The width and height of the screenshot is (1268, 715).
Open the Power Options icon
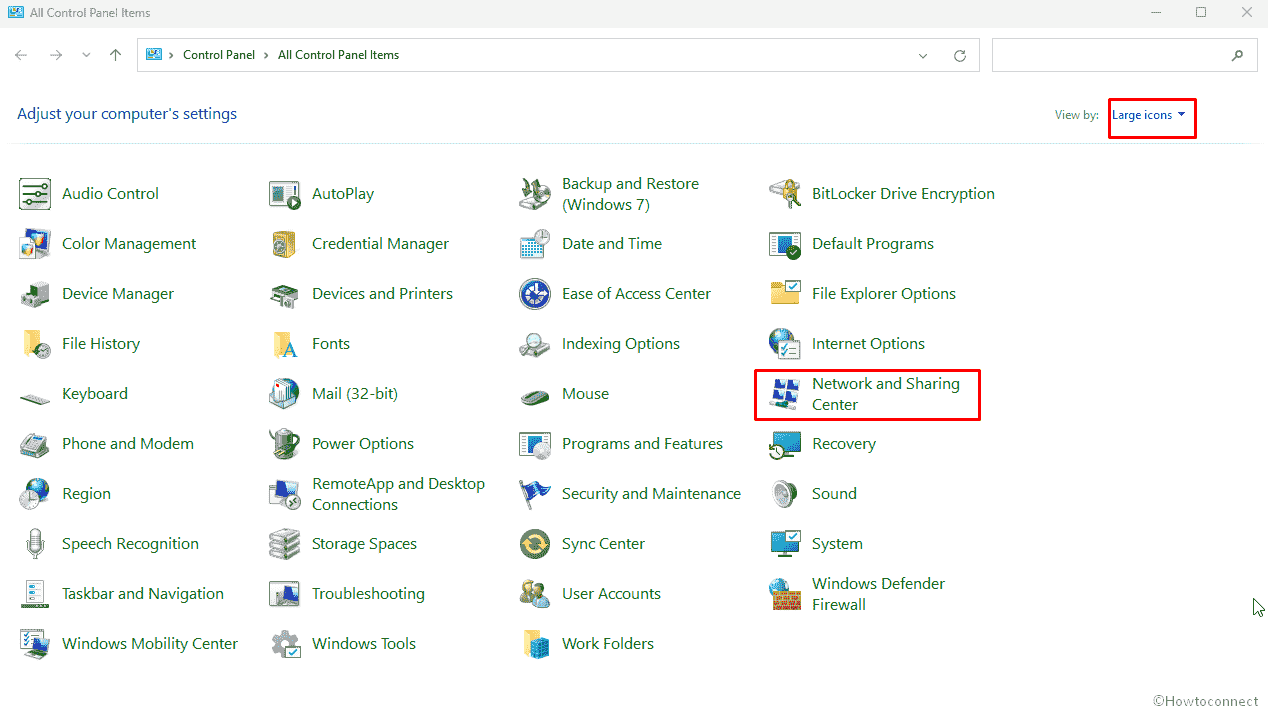pyautogui.click(x=285, y=444)
